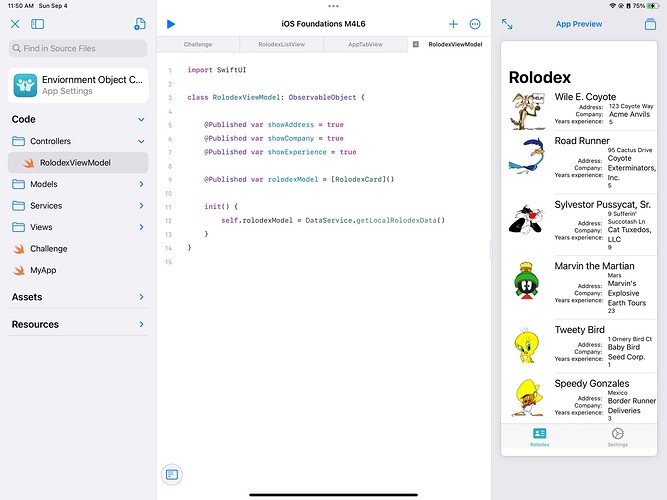Image resolution: width=667 pixels, height=500 pixels.
Task: Expand the Resources section chevron
Action: 141,324
